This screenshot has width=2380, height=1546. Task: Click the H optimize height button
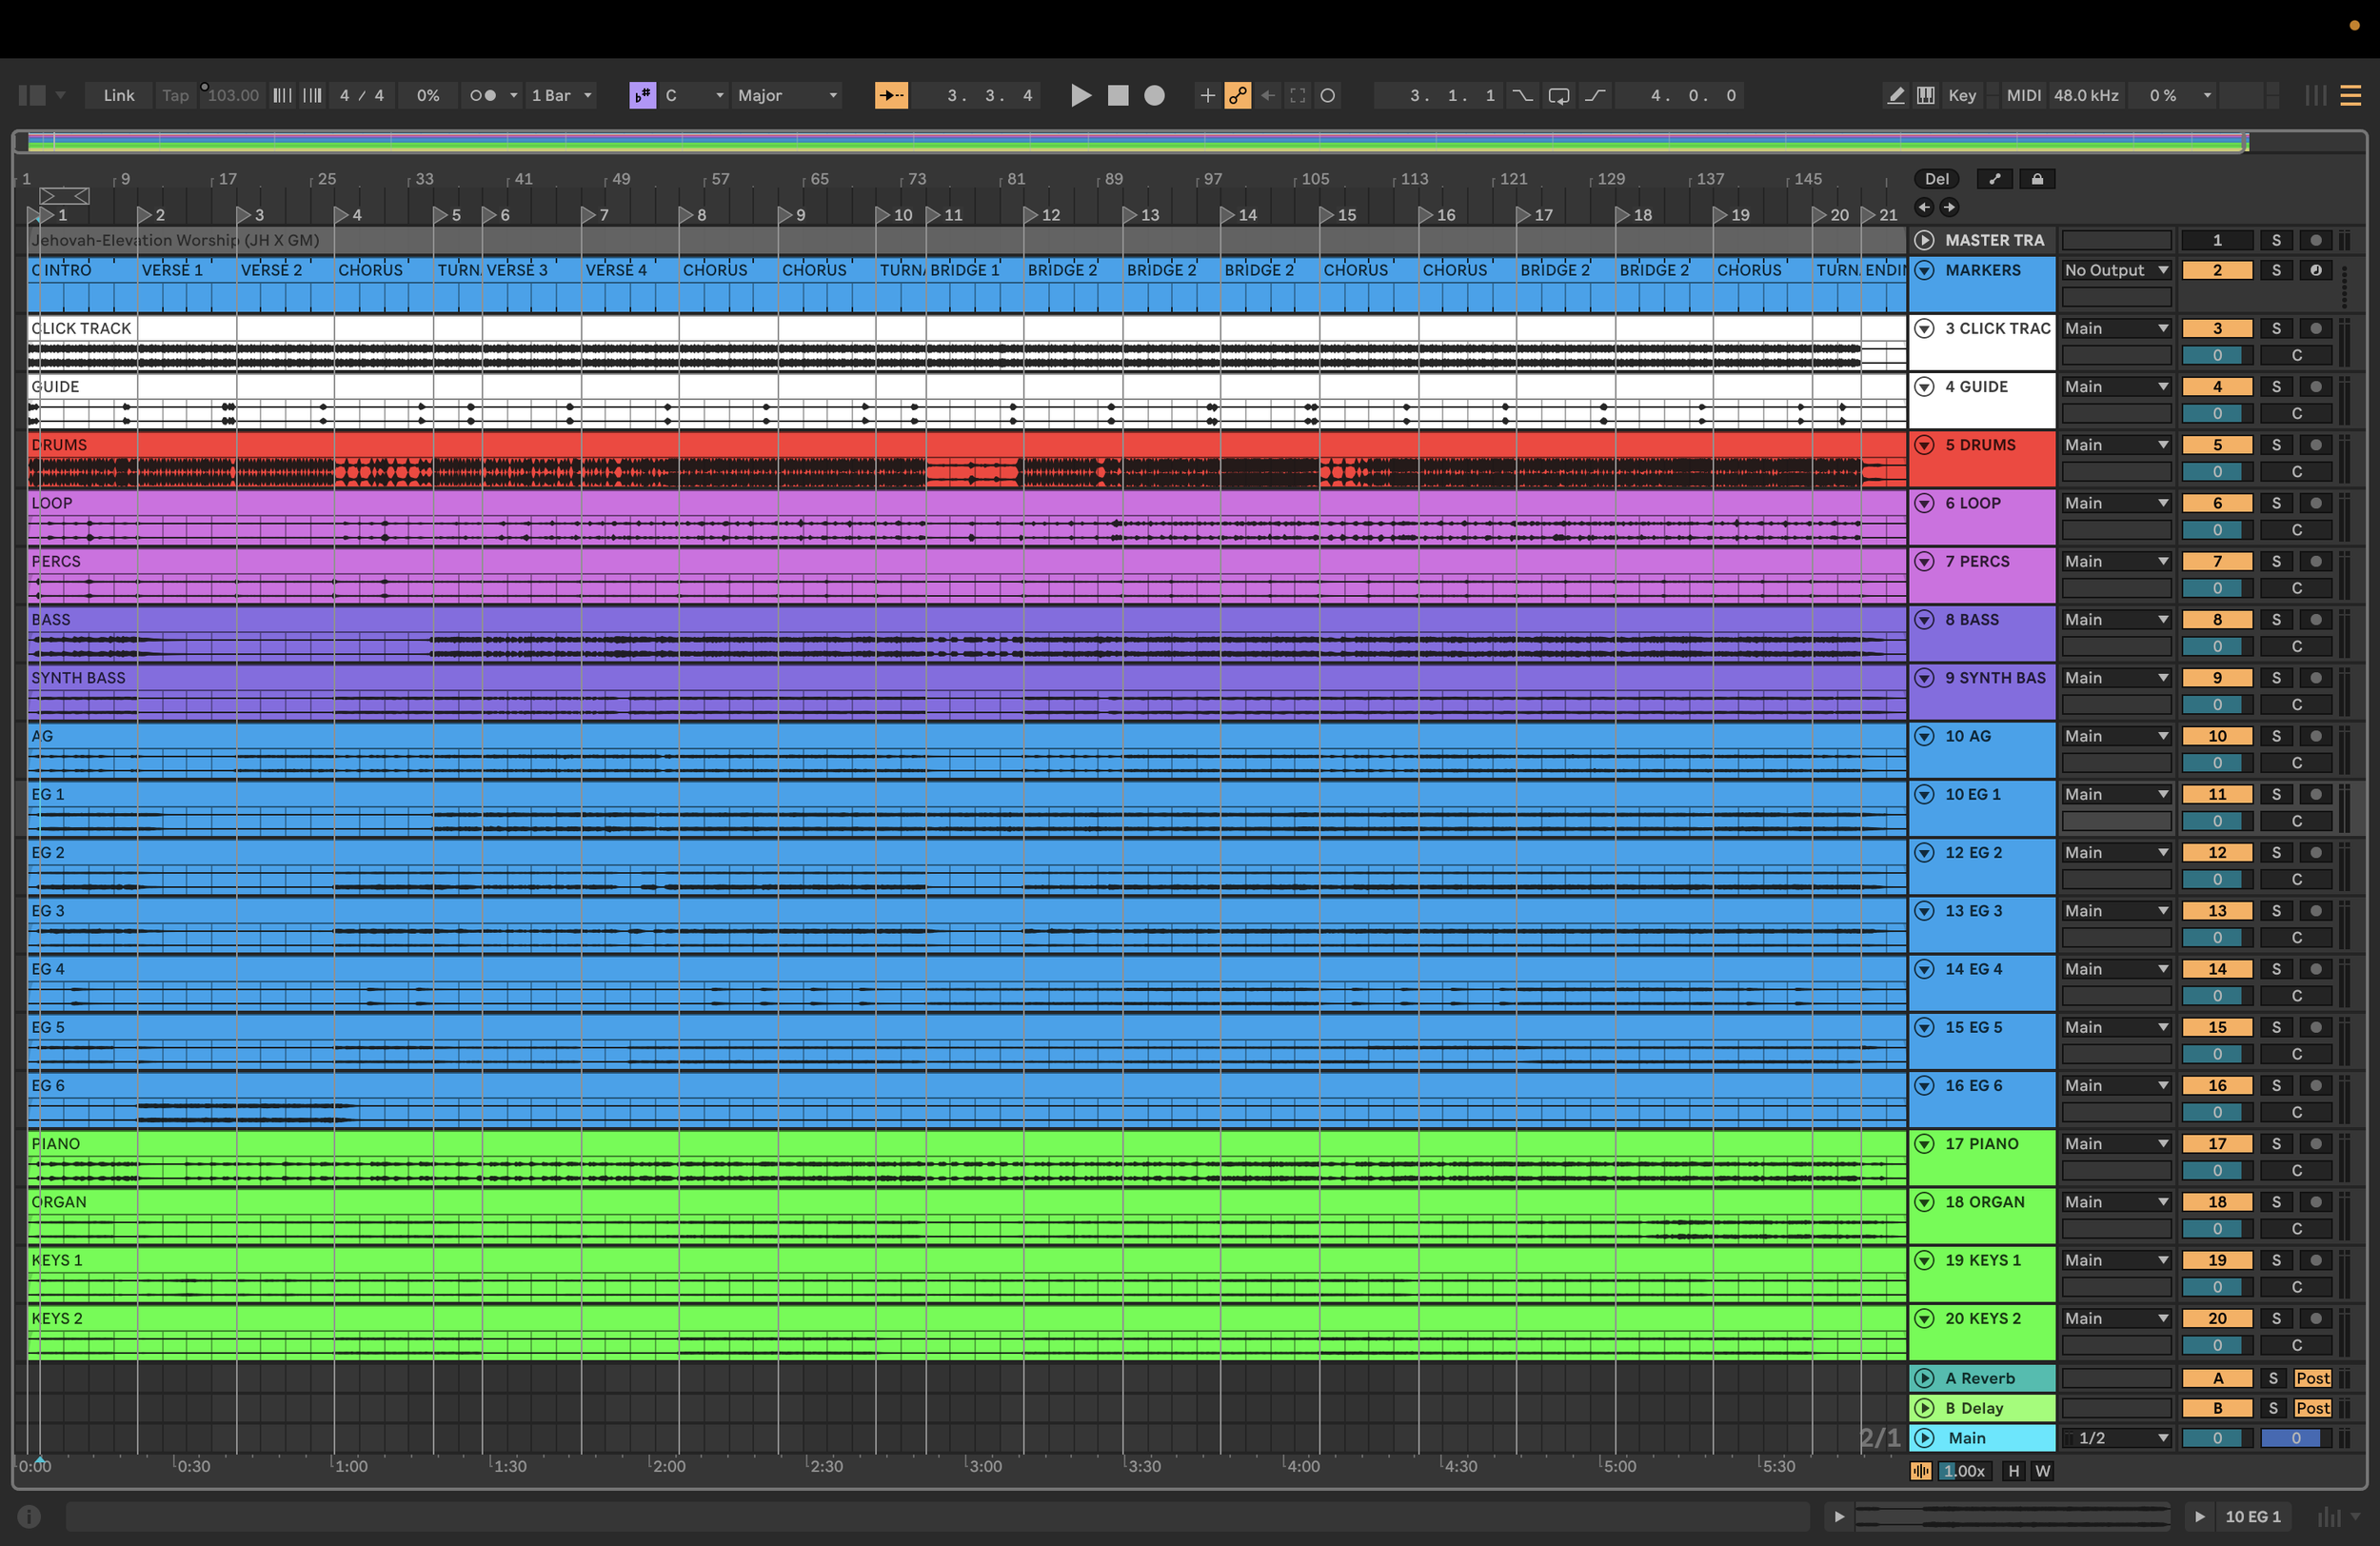point(2013,1471)
